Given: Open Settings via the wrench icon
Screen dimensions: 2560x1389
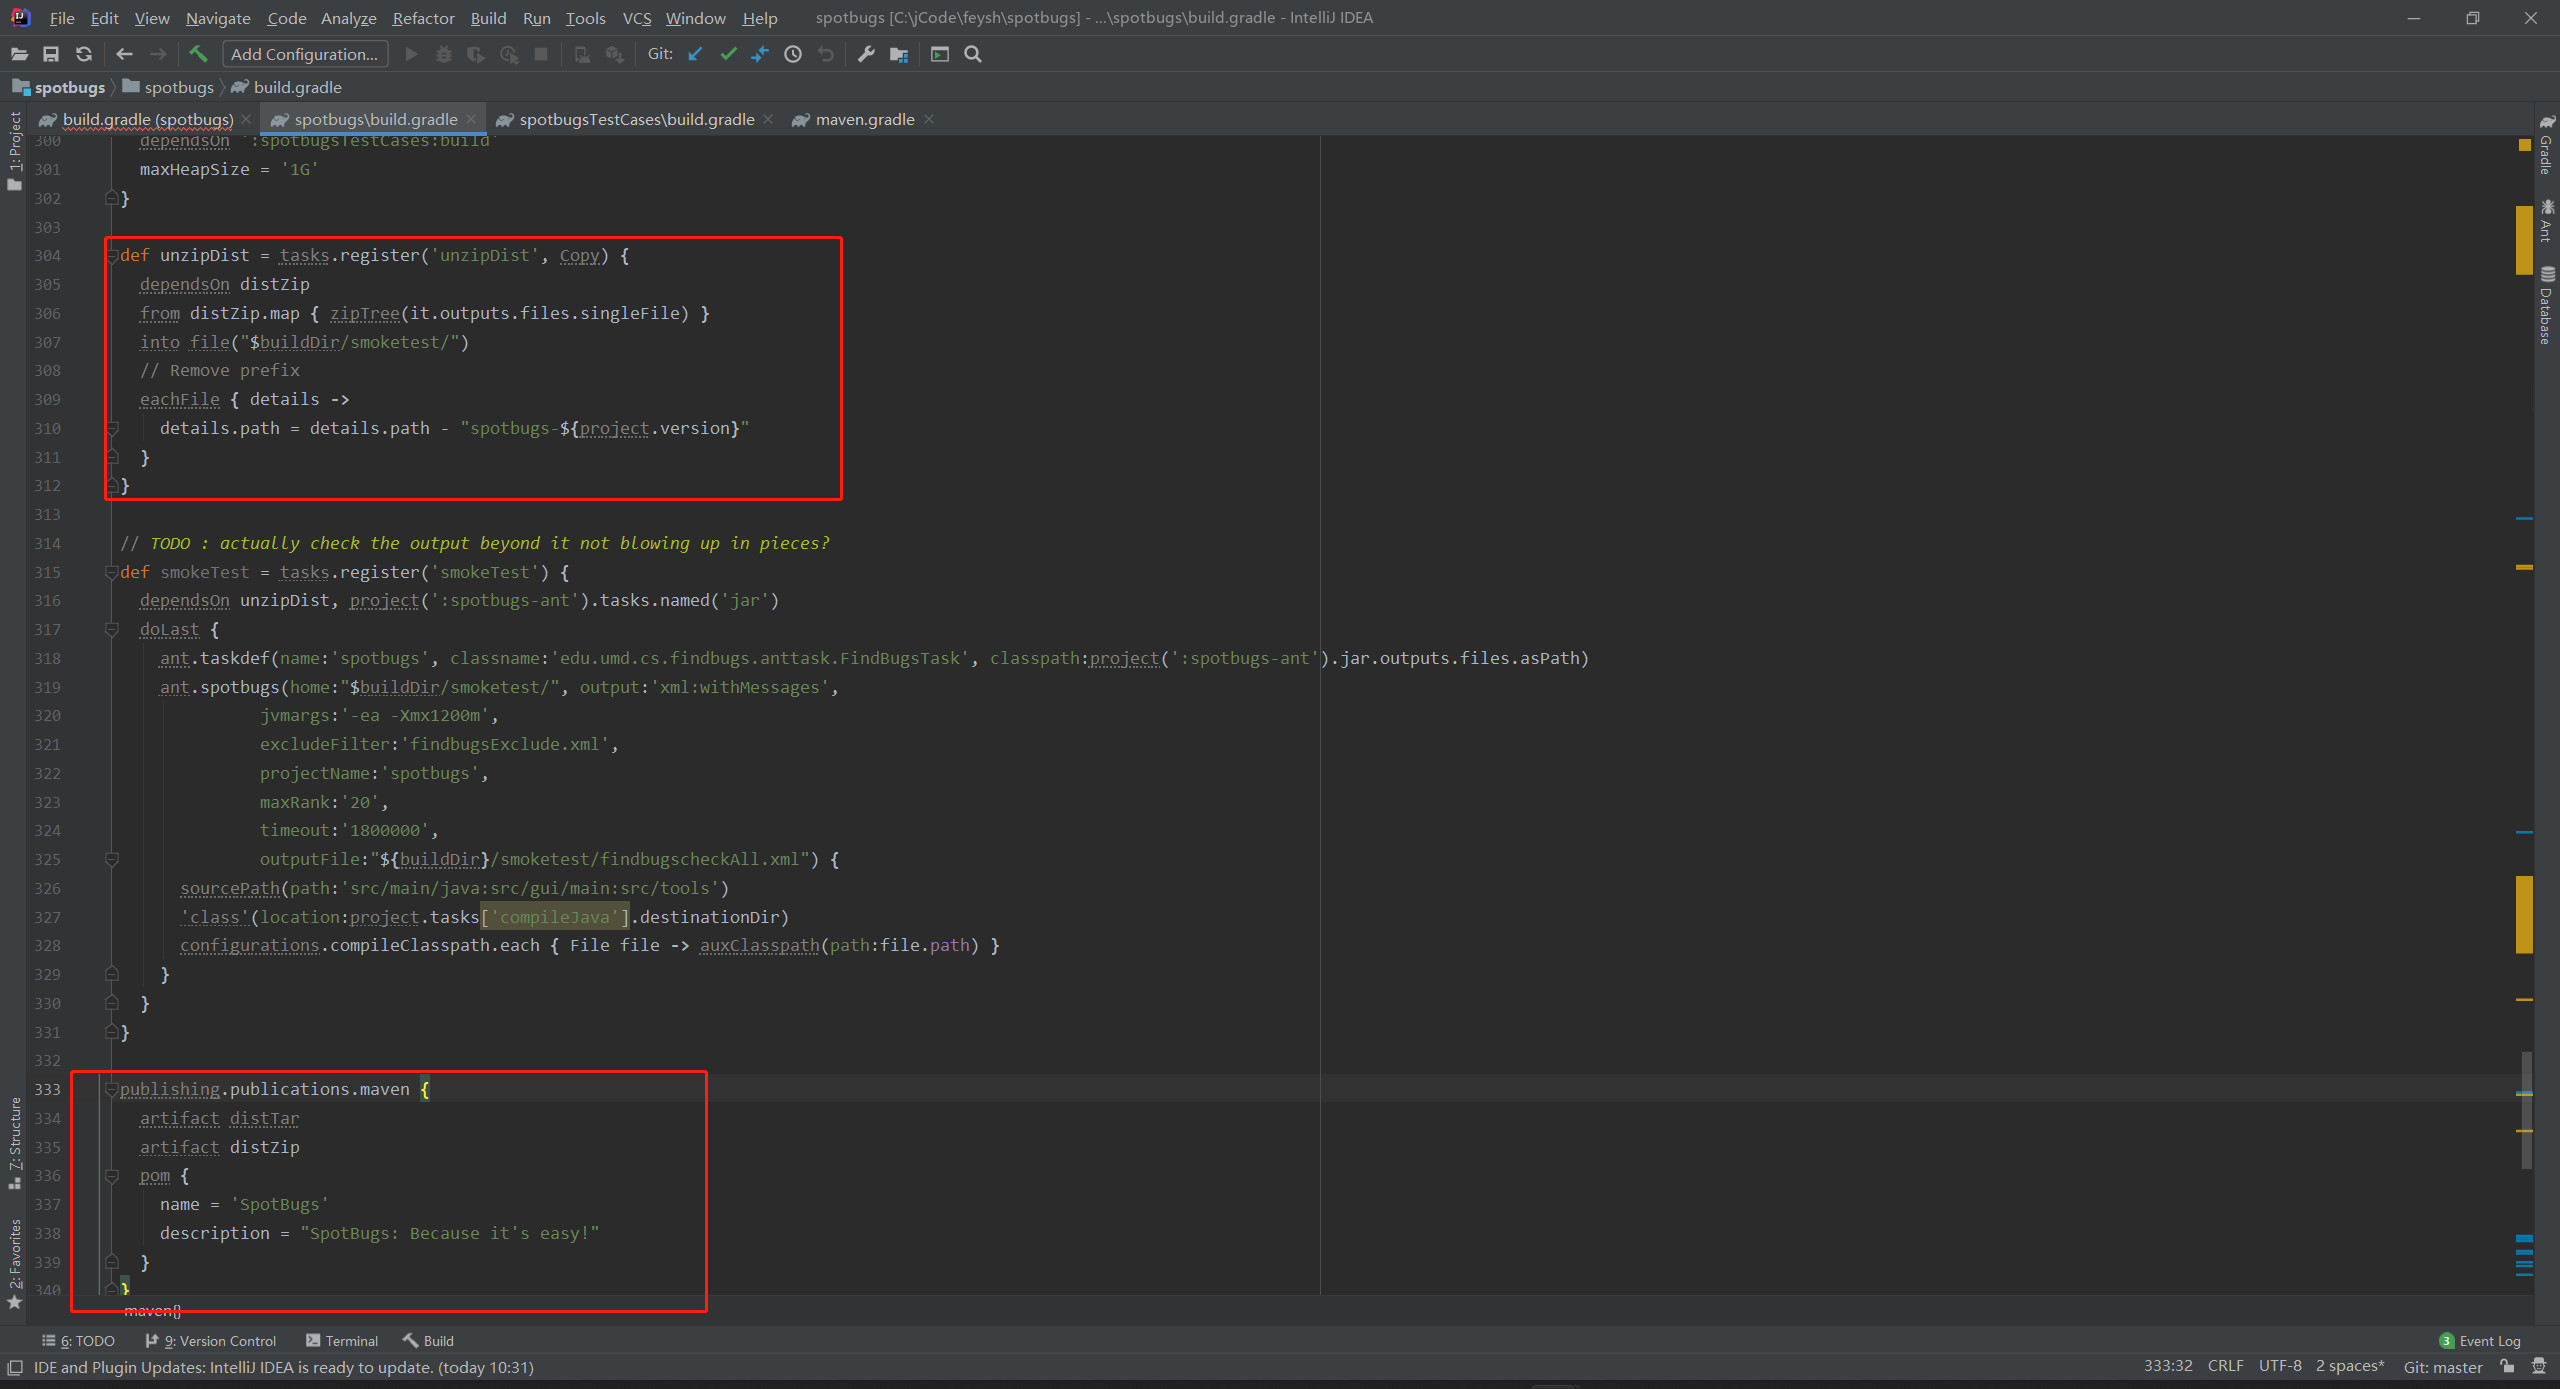Looking at the screenshot, I should (x=866, y=54).
